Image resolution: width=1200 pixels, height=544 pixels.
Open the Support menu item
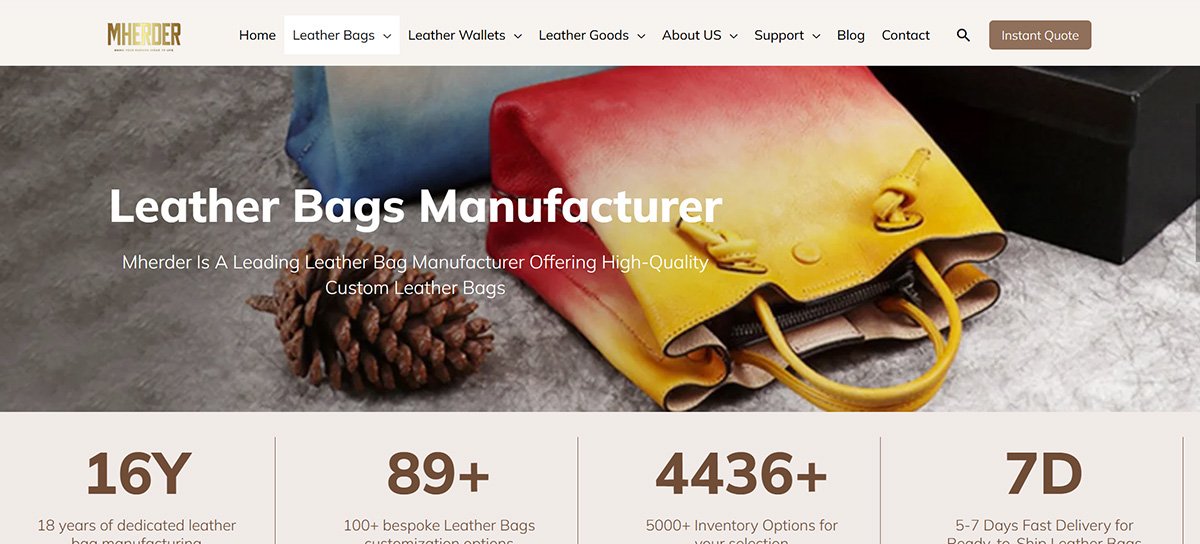point(779,35)
